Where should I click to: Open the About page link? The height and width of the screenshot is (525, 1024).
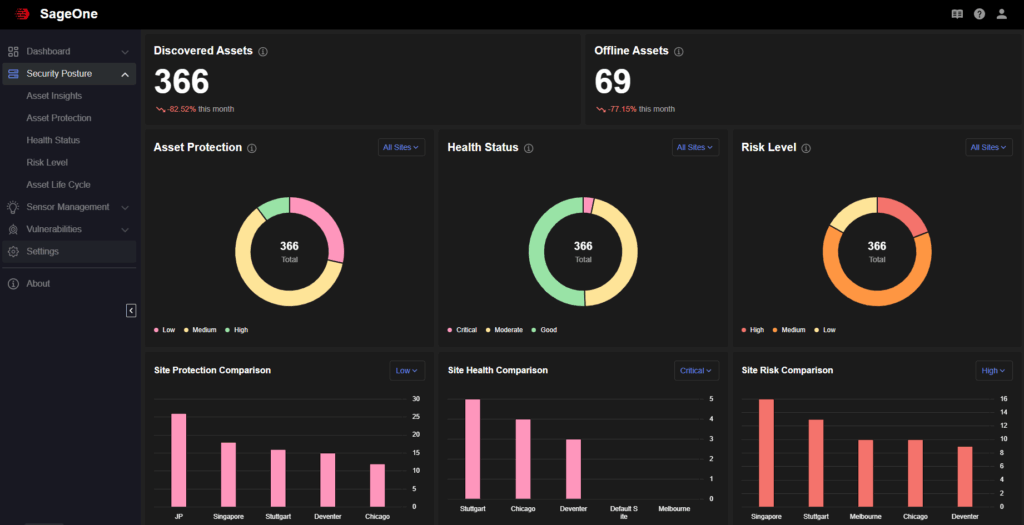coord(38,283)
